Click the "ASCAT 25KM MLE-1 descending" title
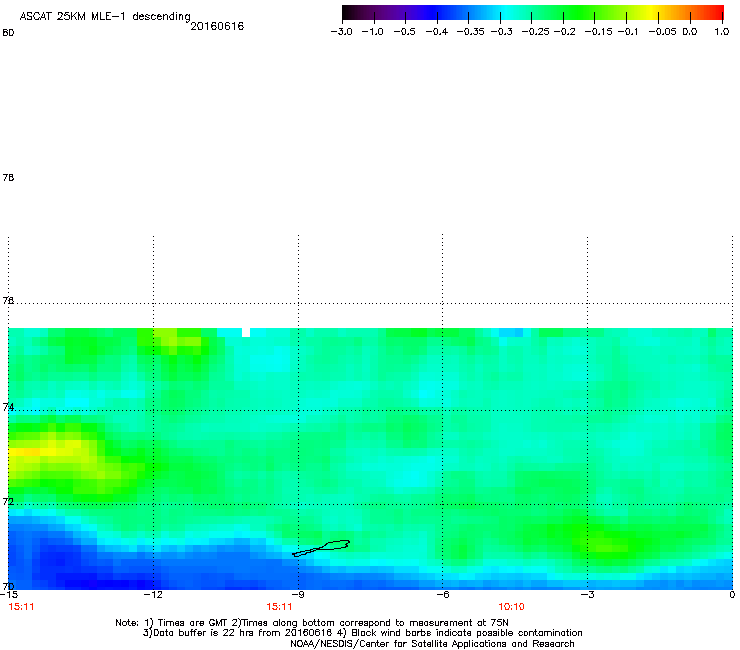This screenshot has height=650, width=740. [x=105, y=17]
